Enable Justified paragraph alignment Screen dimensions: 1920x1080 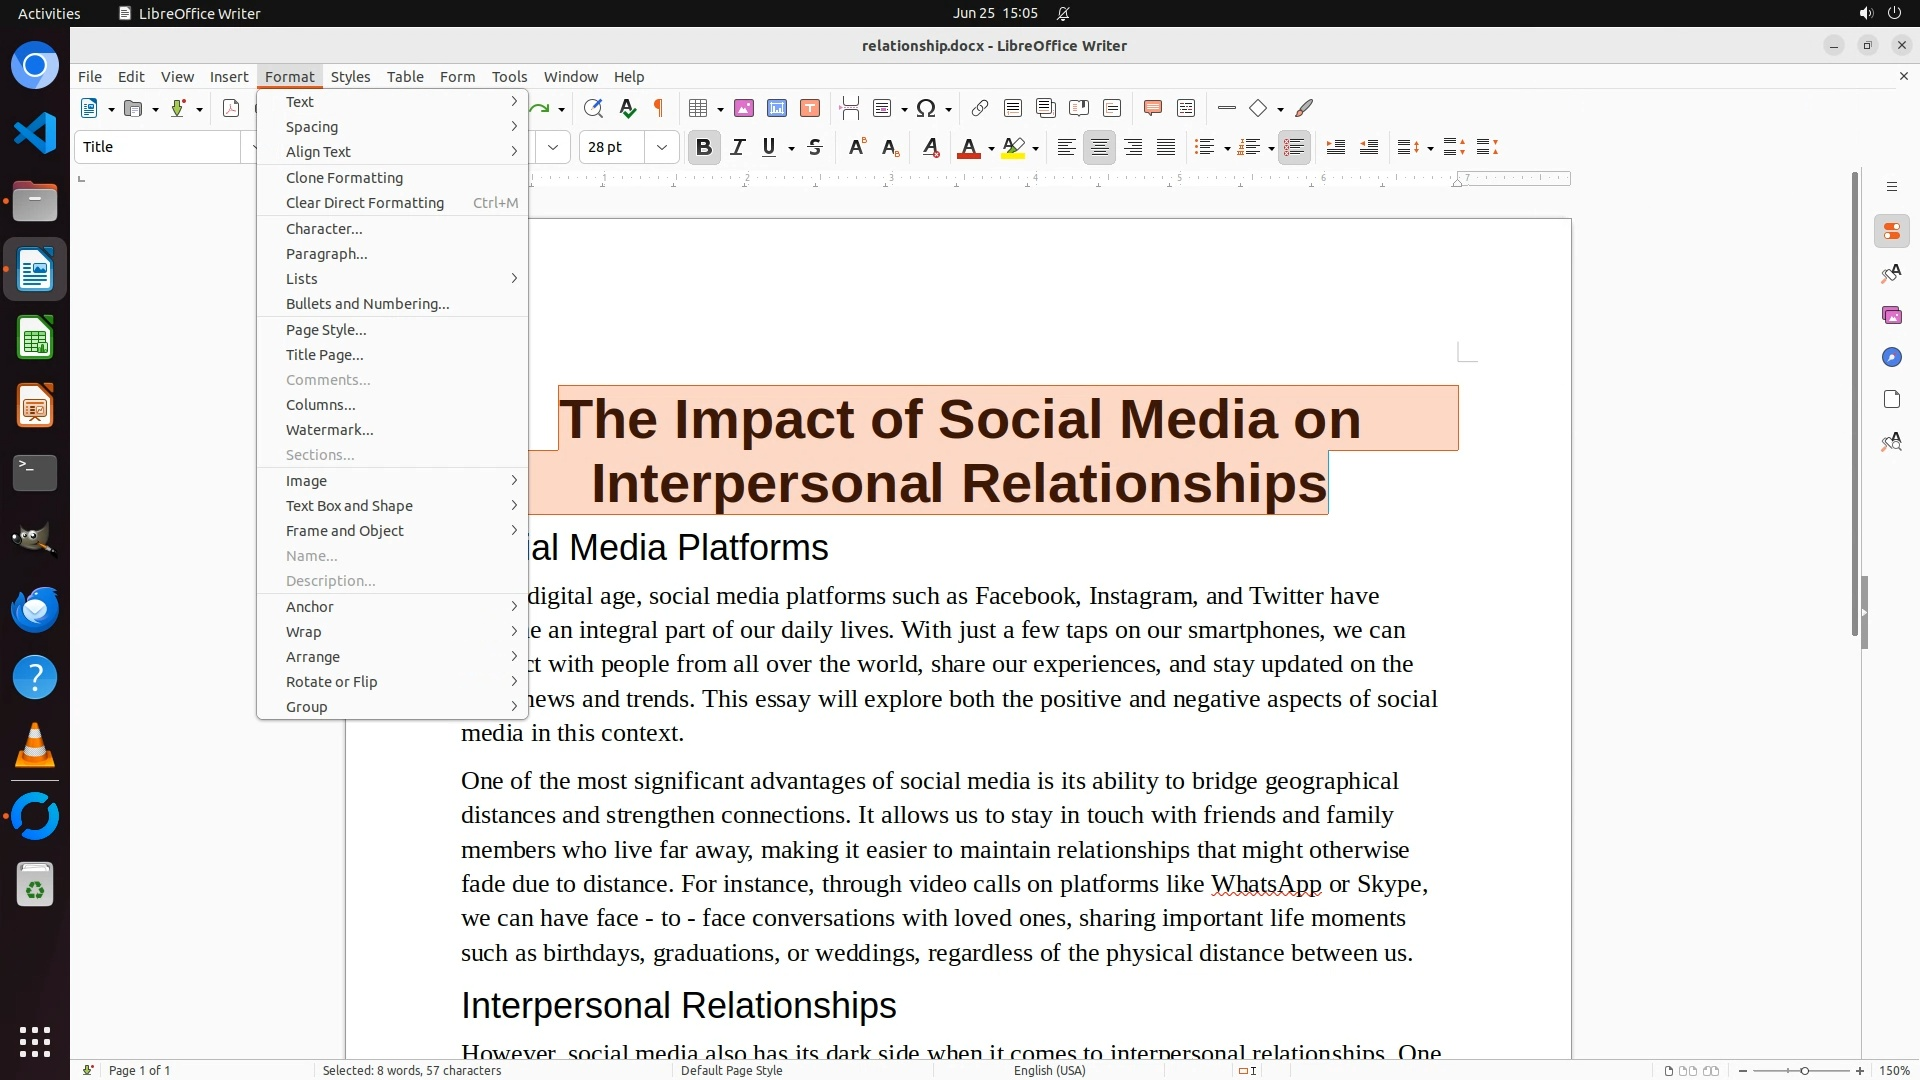[x=1166, y=147]
